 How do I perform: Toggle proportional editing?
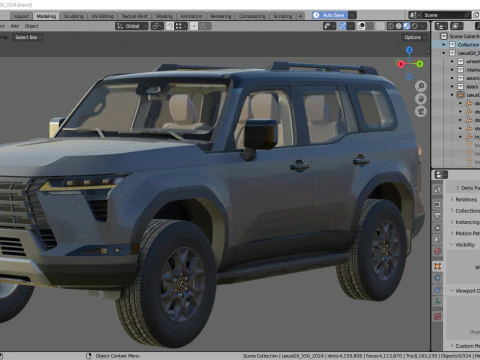194,26
